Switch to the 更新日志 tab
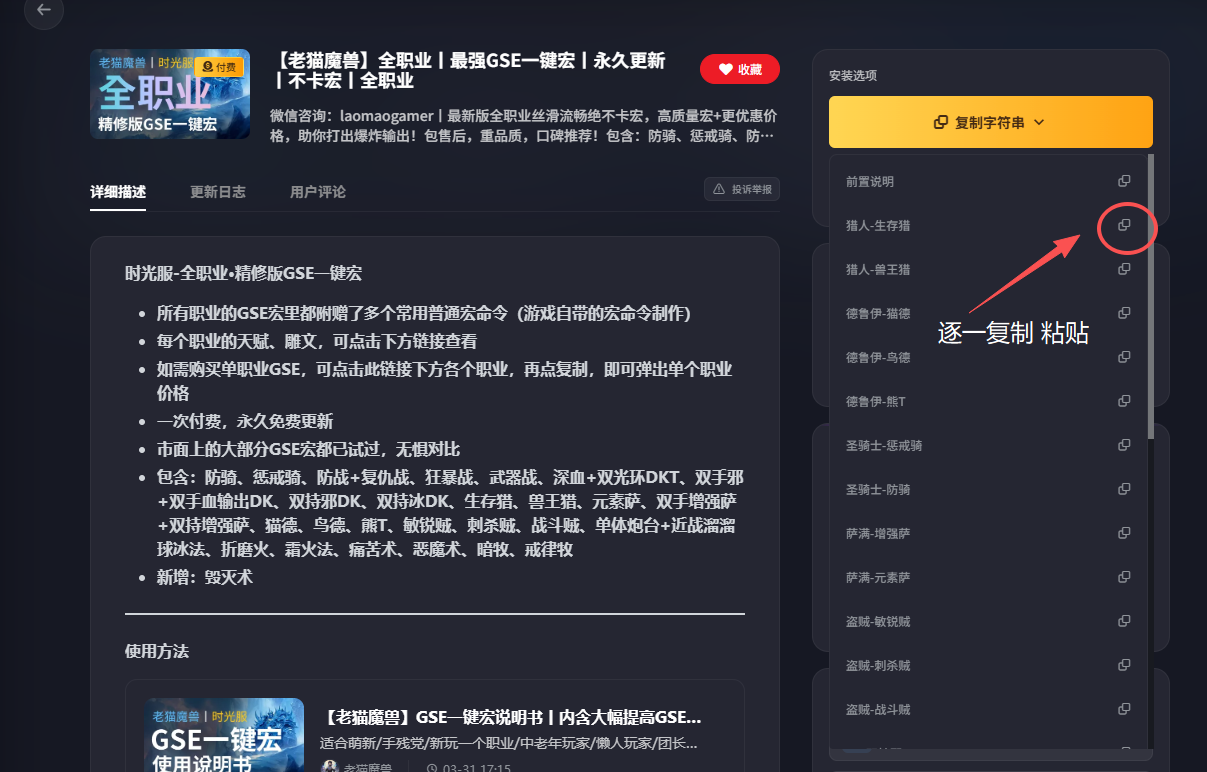Screen dimensions: 1207x772 tap(218, 191)
